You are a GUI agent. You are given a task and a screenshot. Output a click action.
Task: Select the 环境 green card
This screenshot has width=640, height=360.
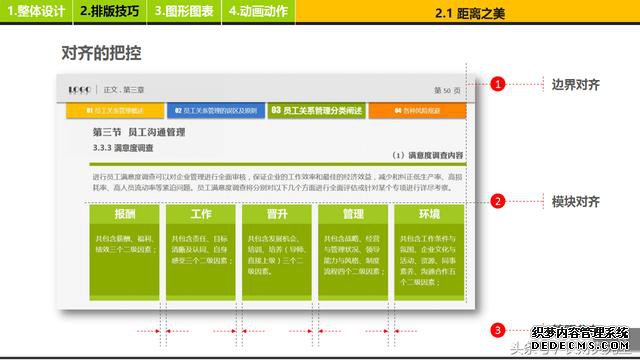pyautogui.click(x=429, y=252)
